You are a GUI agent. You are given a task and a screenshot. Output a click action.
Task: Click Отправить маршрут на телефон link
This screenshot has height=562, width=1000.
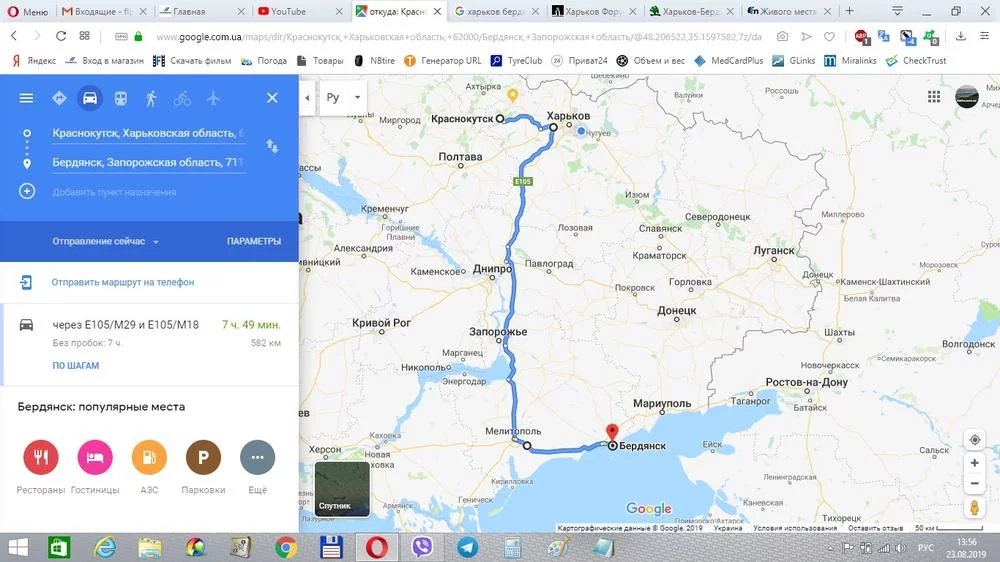[122, 282]
